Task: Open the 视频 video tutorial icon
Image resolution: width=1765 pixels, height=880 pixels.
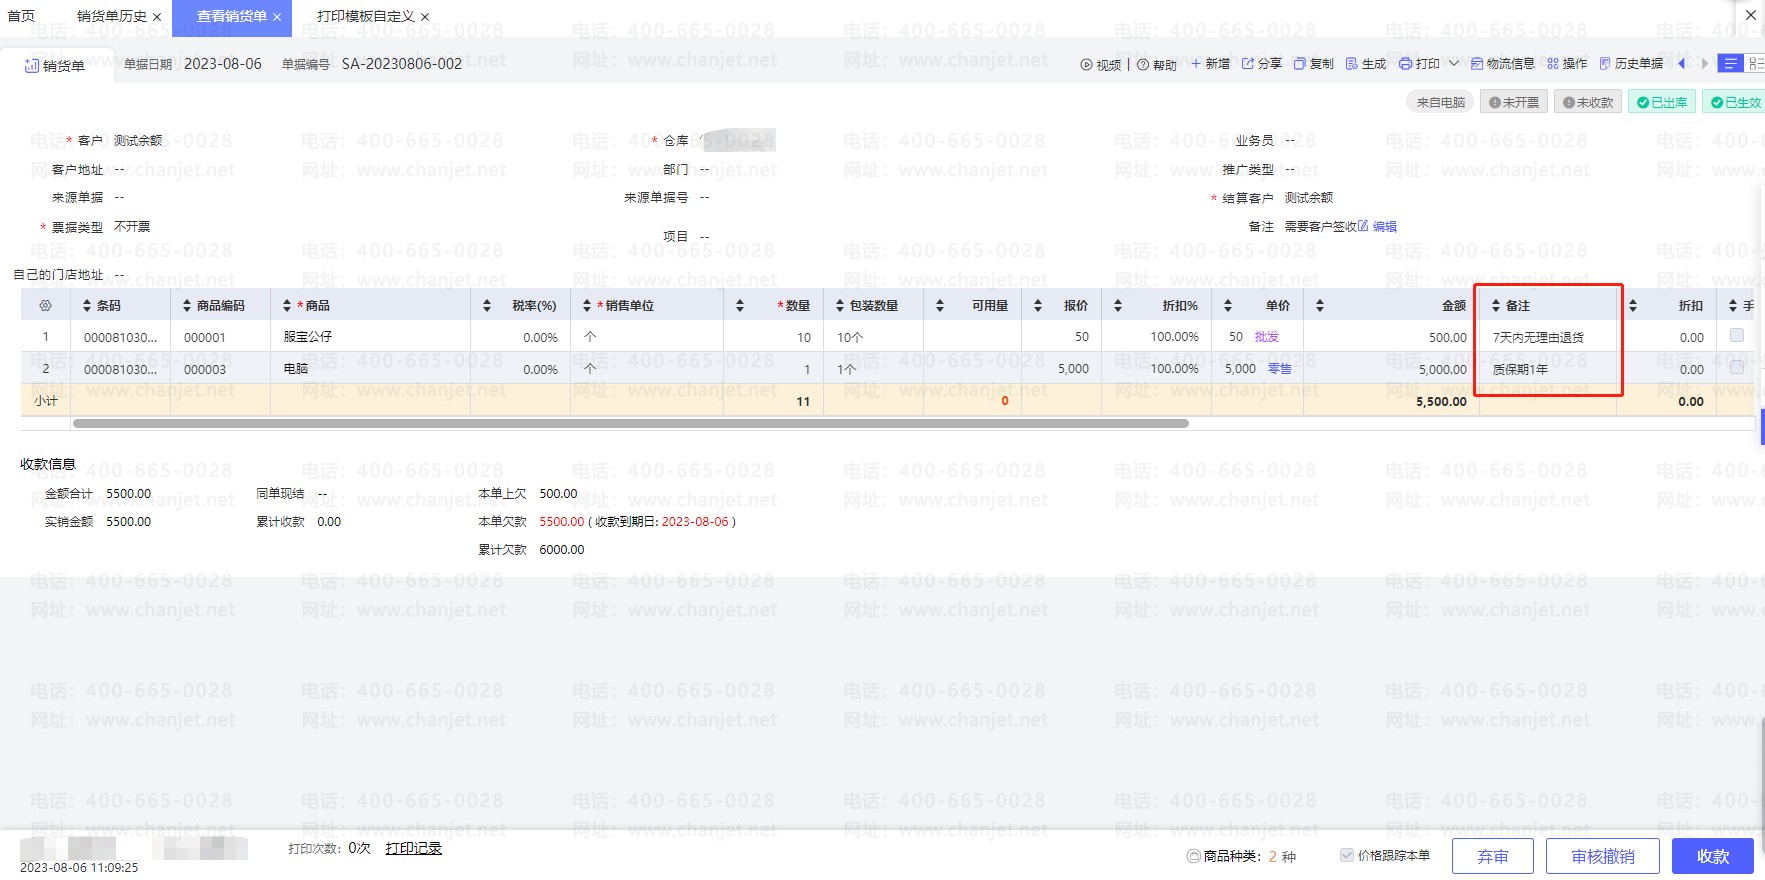Action: point(1086,65)
